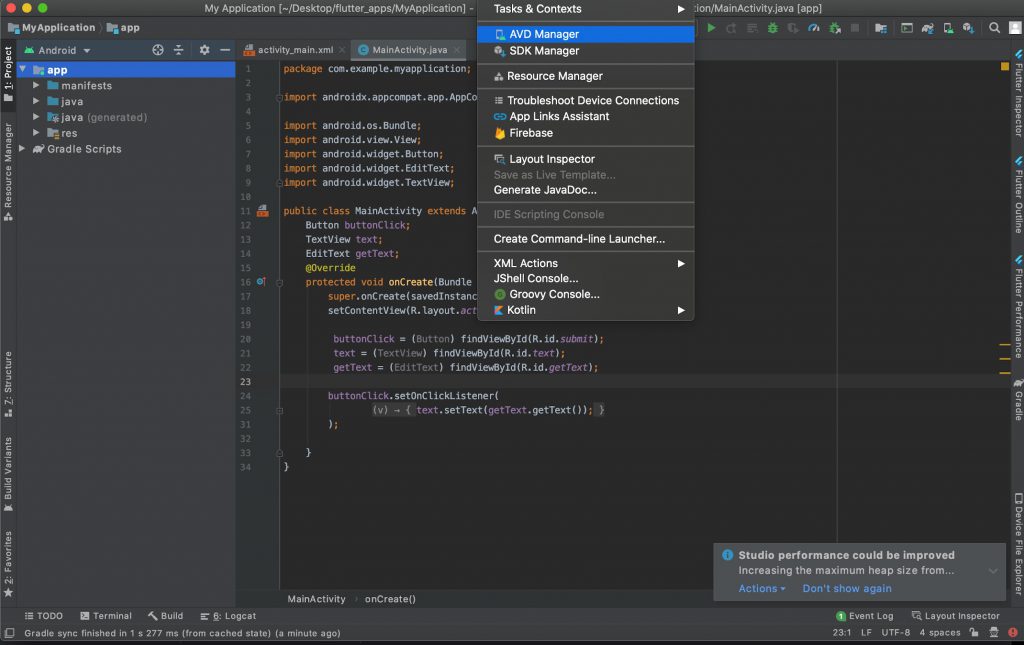Image resolution: width=1024 pixels, height=645 pixels.
Task: Run the app with the green play icon
Action: click(x=711, y=28)
